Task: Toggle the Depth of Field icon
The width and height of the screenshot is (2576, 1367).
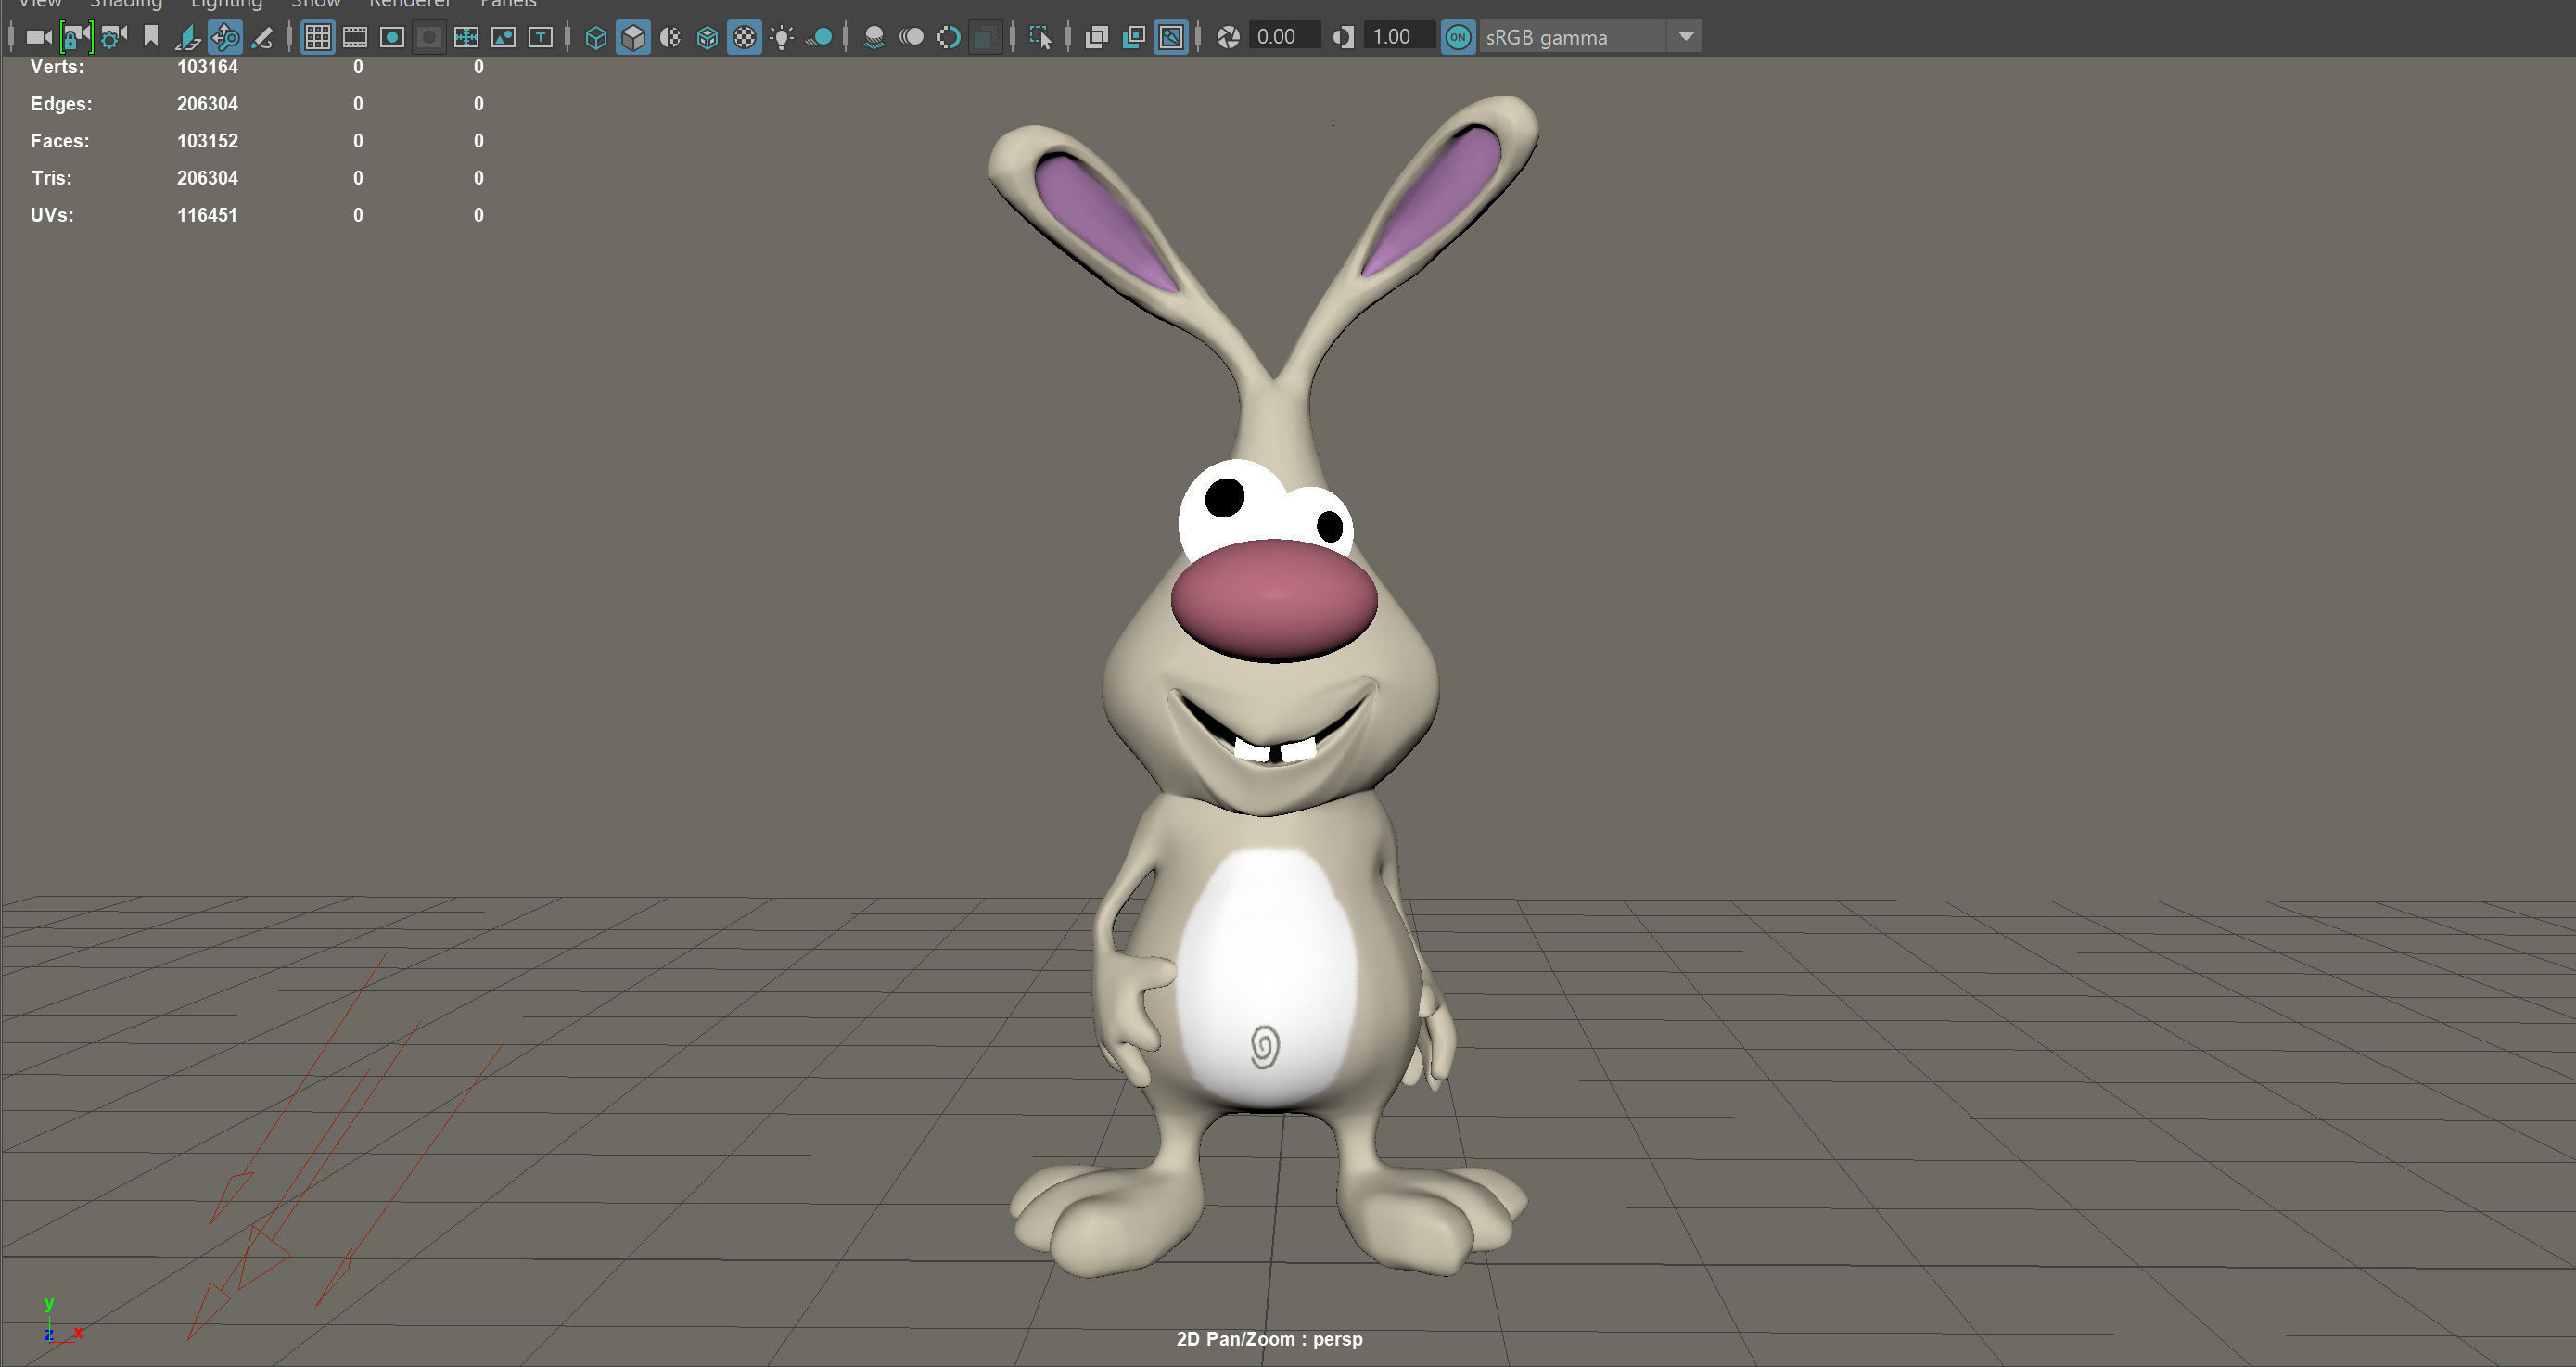Action: [985, 37]
